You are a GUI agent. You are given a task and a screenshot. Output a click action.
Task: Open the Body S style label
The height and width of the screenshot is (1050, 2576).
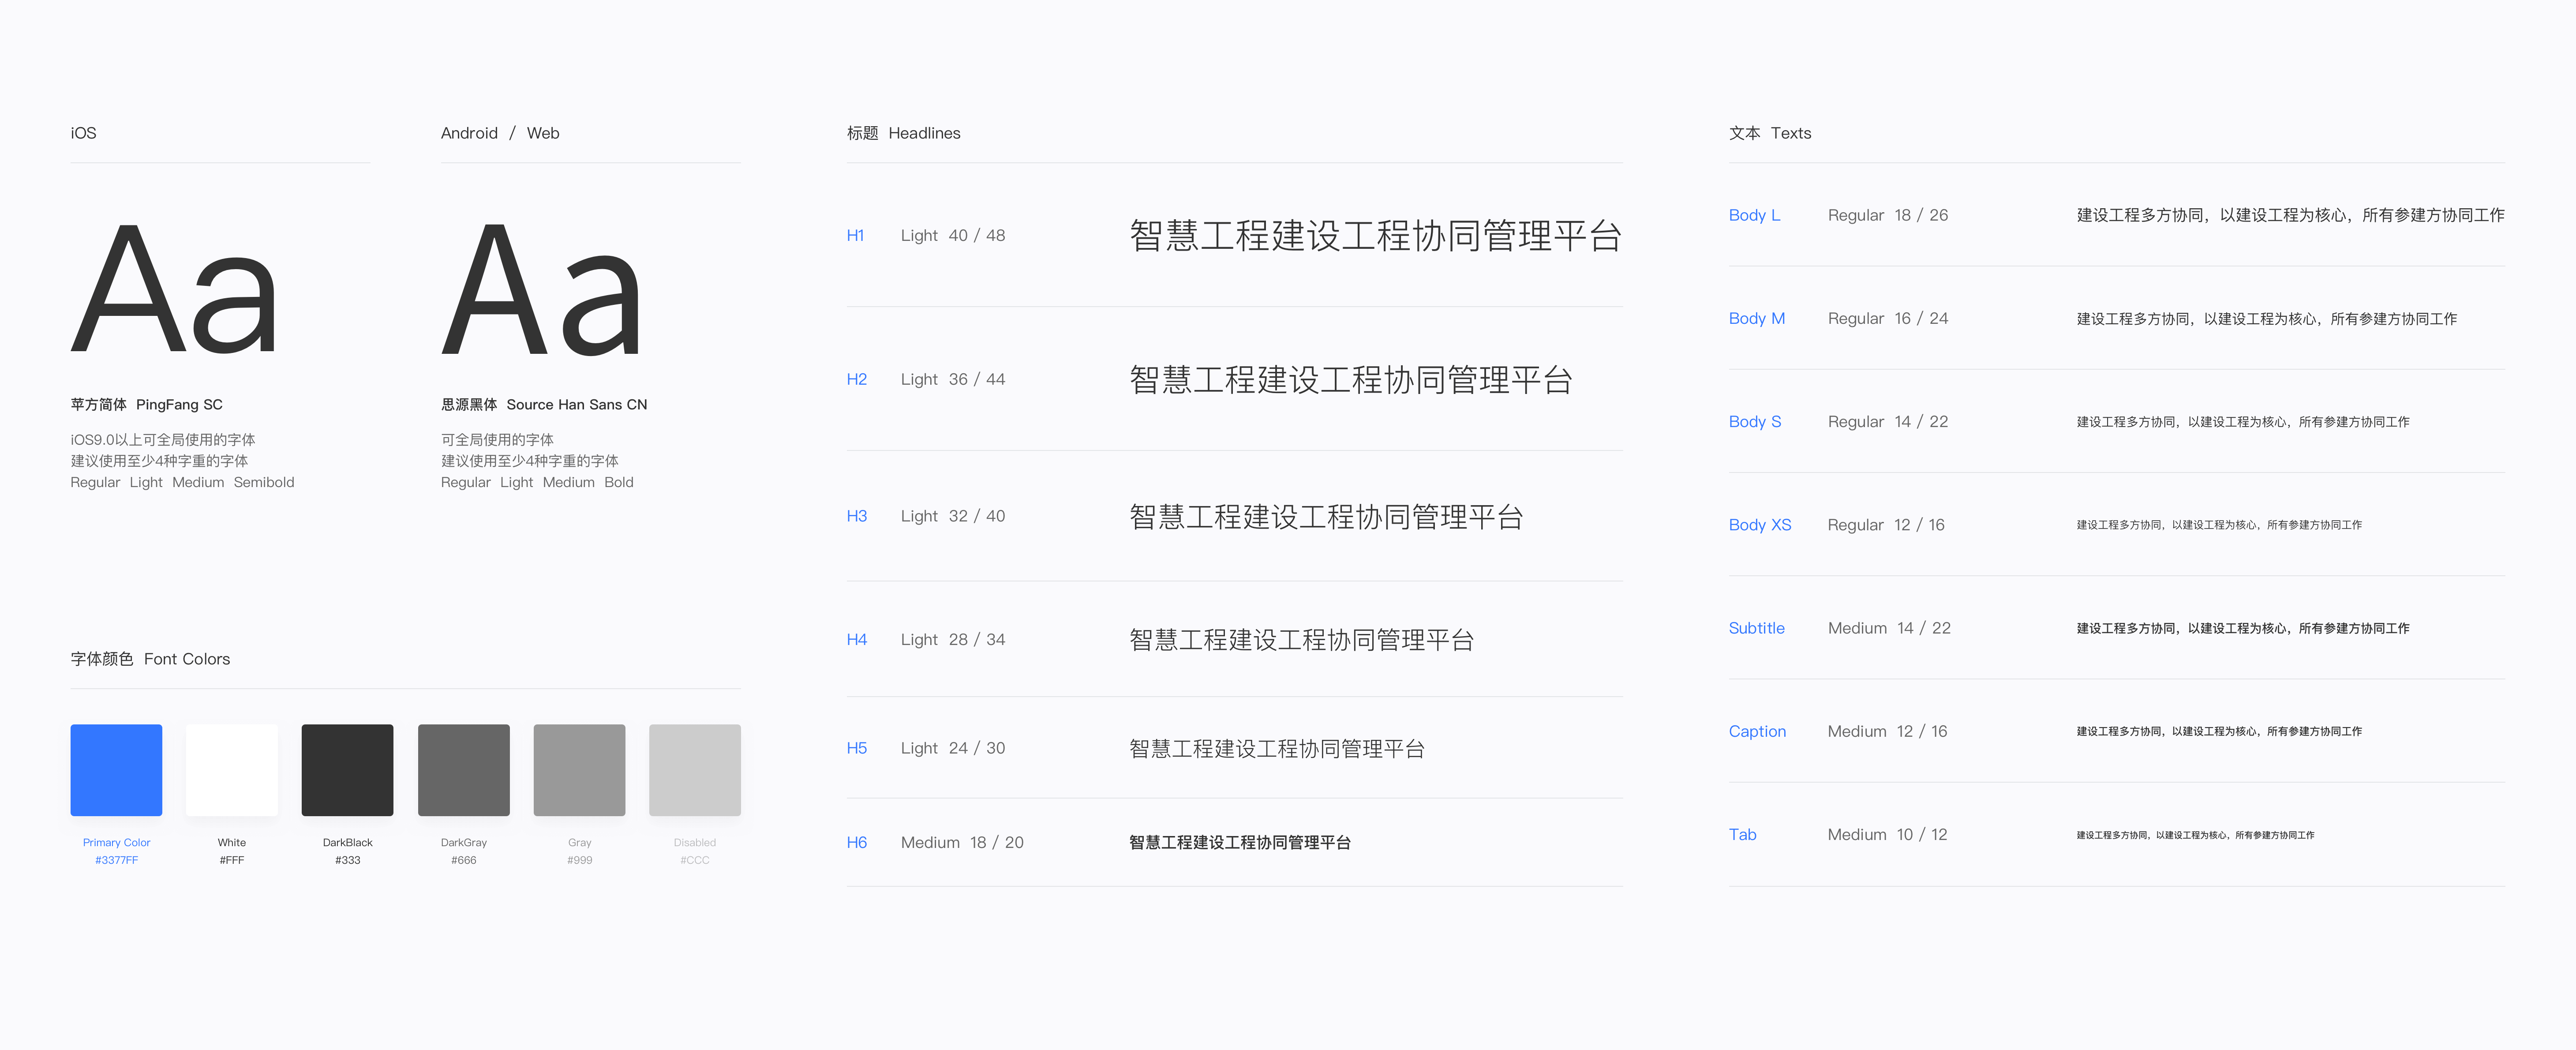tap(1755, 422)
